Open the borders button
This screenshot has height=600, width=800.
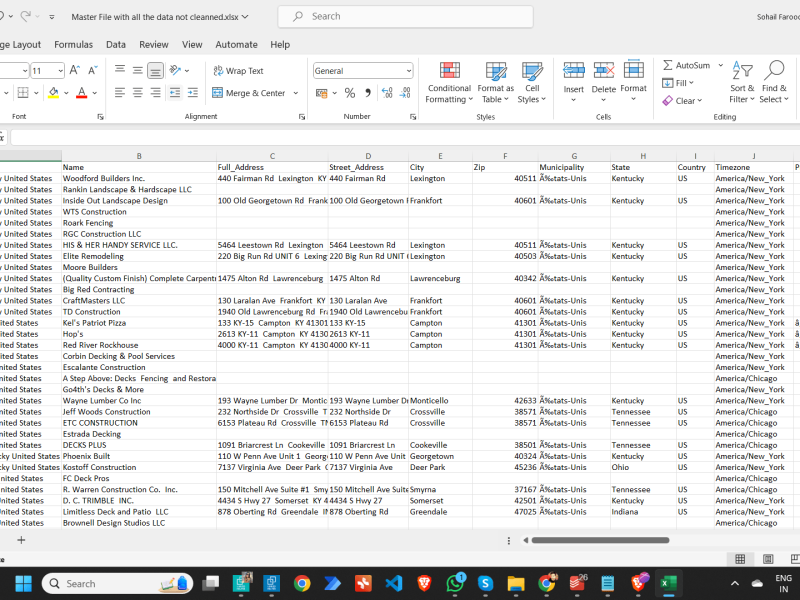tap(23, 92)
